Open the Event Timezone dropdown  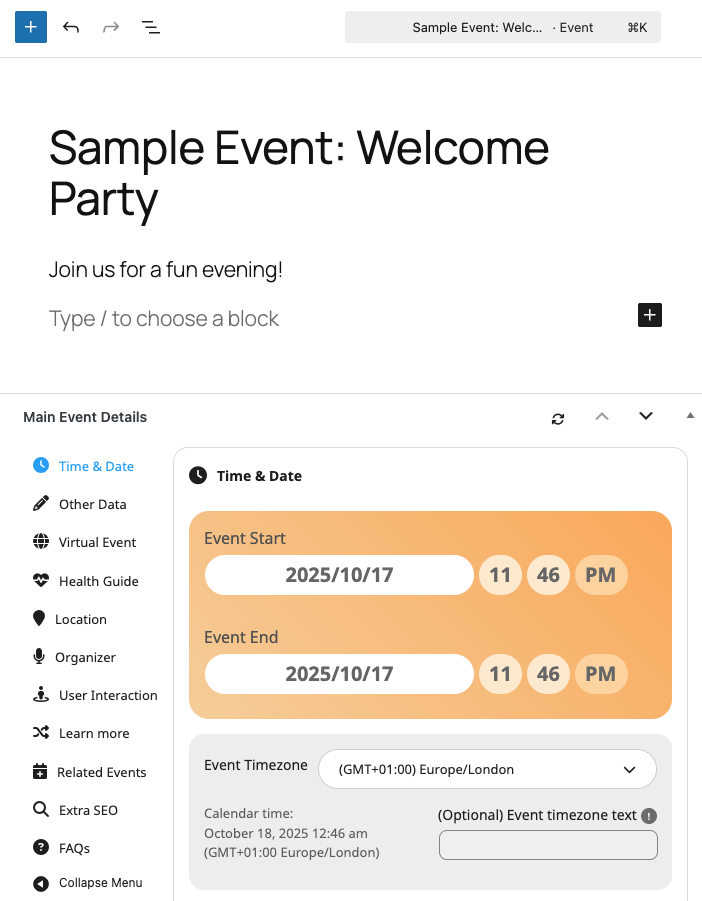pyautogui.click(x=487, y=769)
